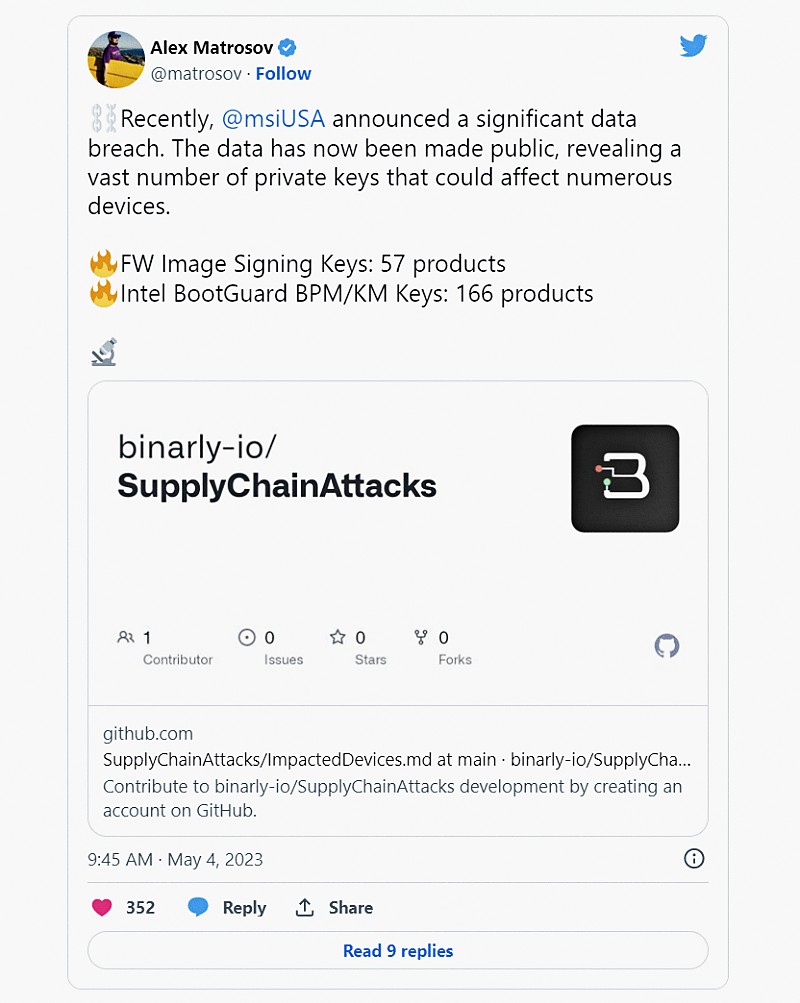
Task: Open the @msiUSA mention link
Action: coord(273,119)
